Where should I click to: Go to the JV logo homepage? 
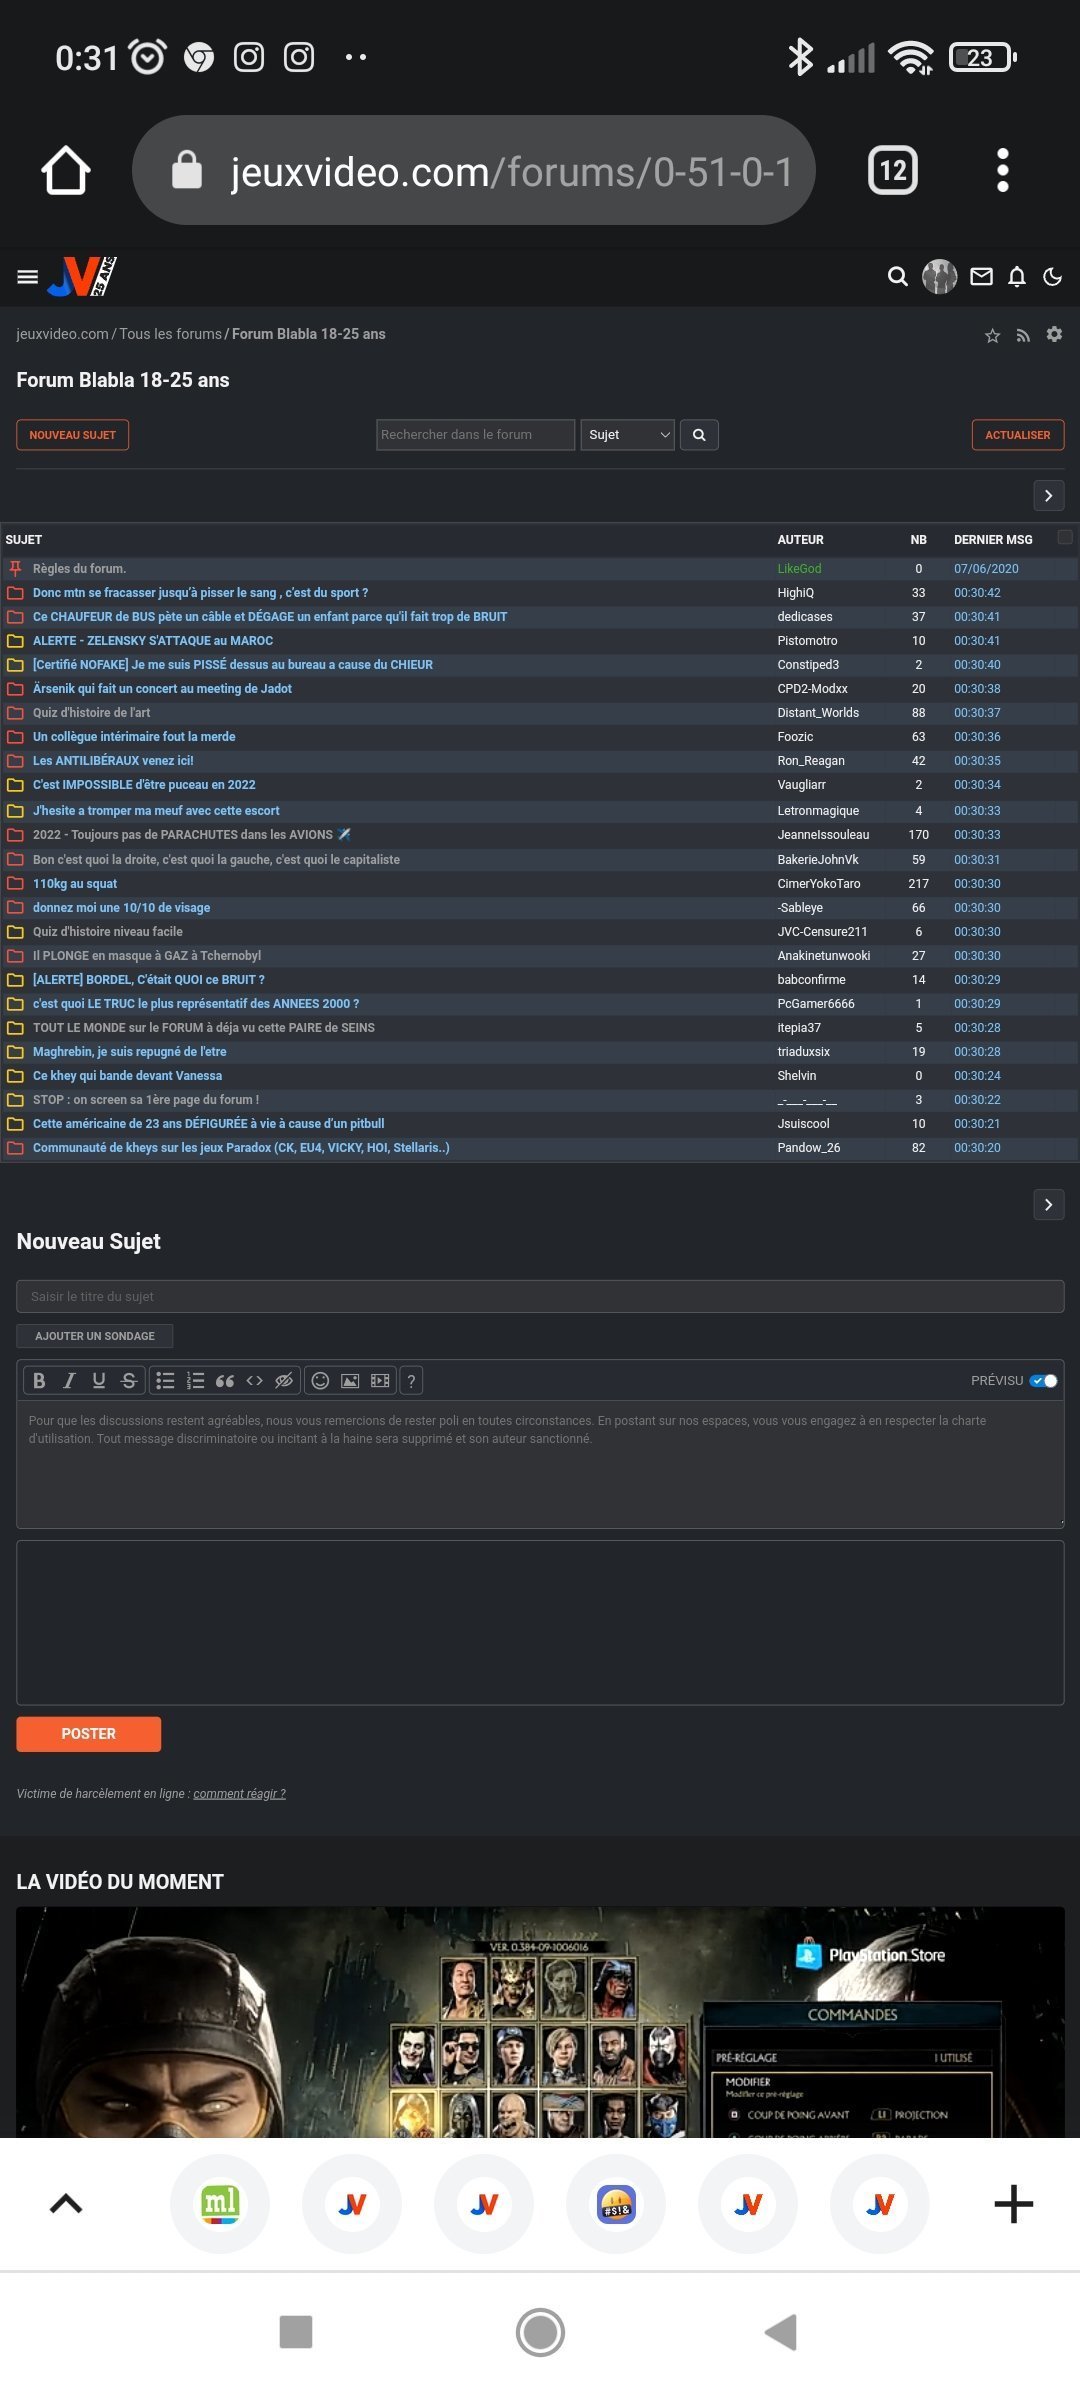coord(82,277)
